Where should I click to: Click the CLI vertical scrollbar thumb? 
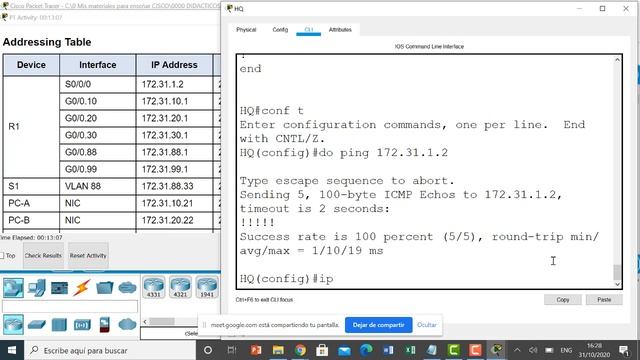tap(617, 272)
